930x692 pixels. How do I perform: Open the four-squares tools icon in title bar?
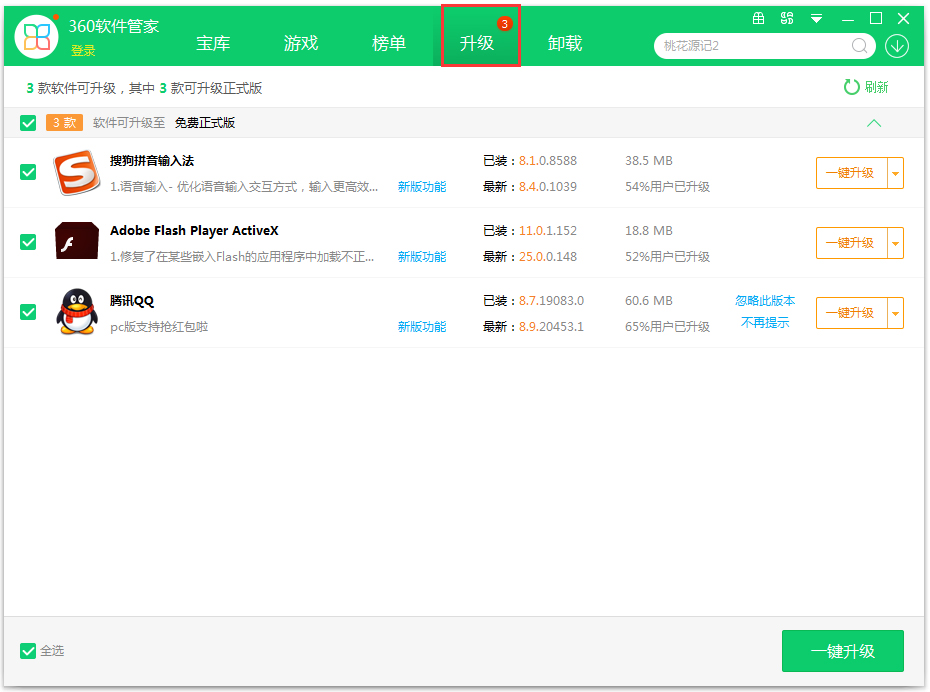tap(787, 18)
